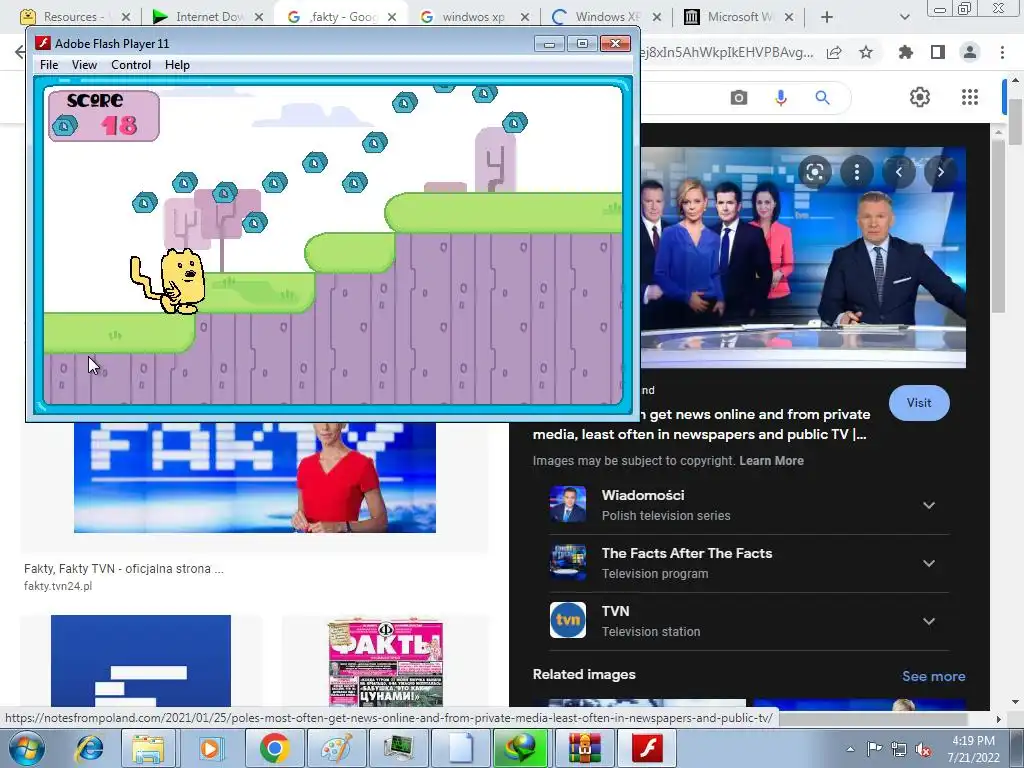1024x768 pixels.
Task: Open the Chrome tab search dropdown
Action: coord(904,17)
